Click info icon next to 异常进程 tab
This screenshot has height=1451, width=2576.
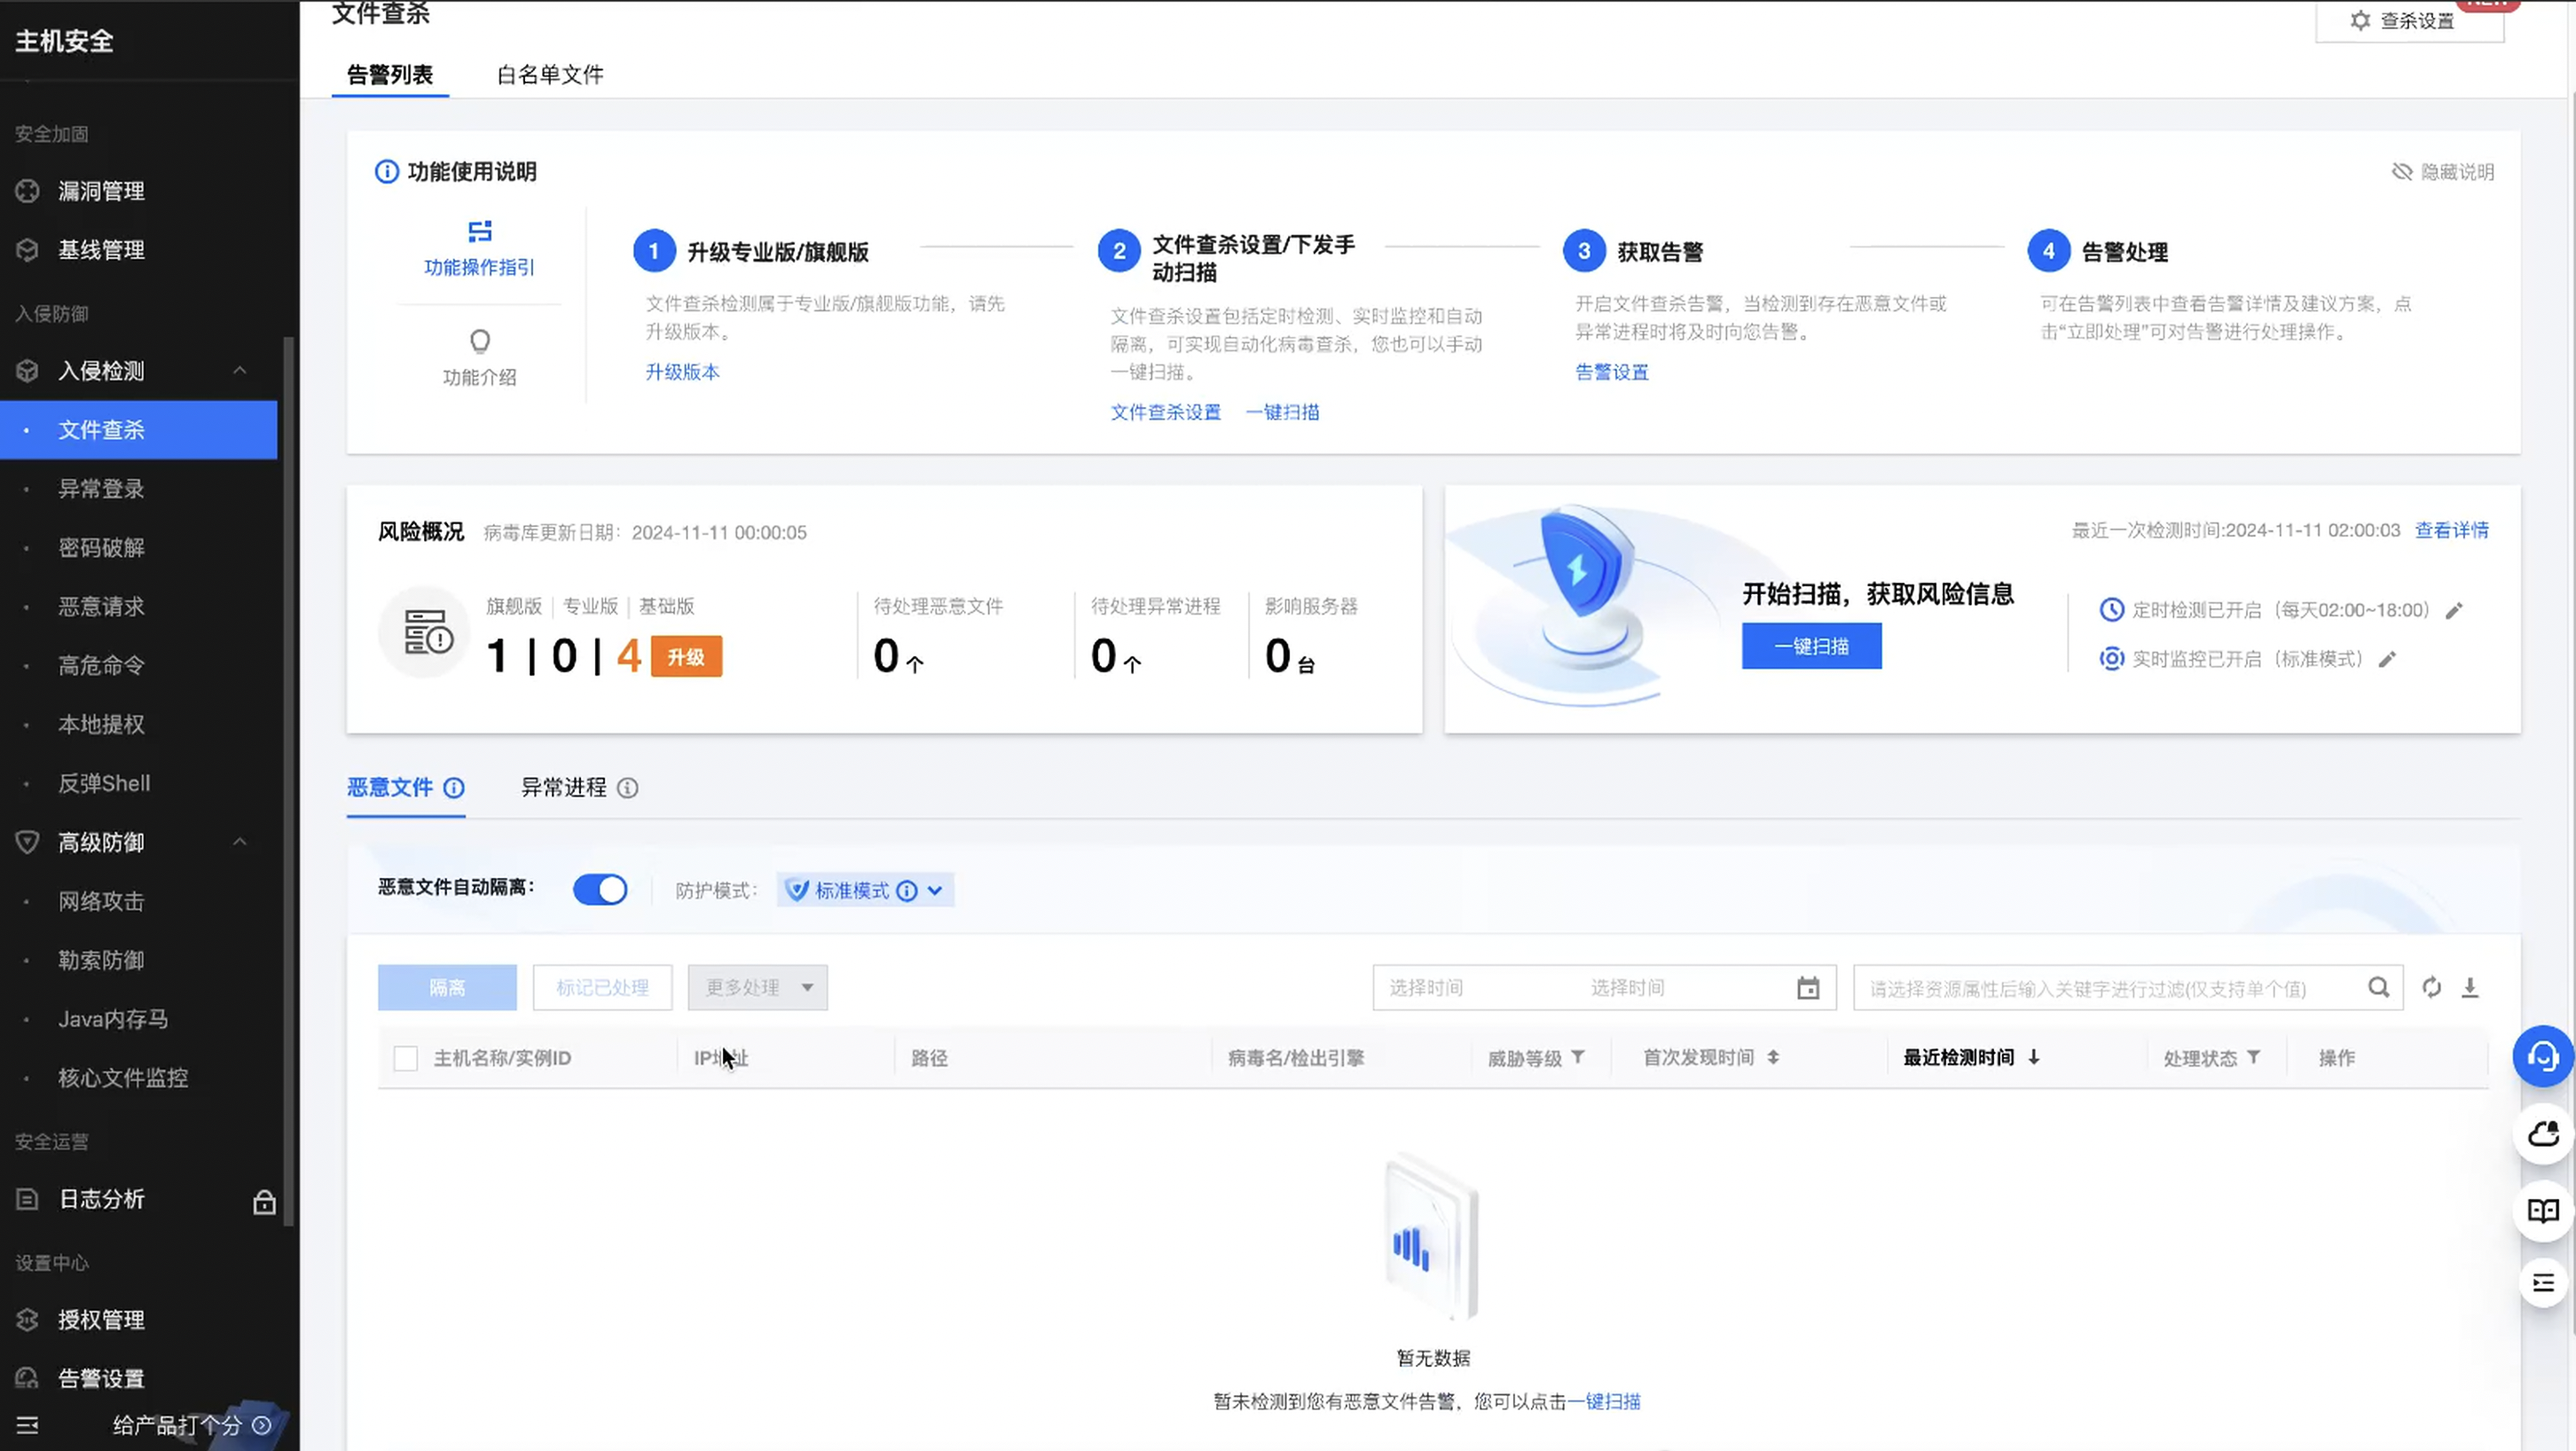click(627, 789)
